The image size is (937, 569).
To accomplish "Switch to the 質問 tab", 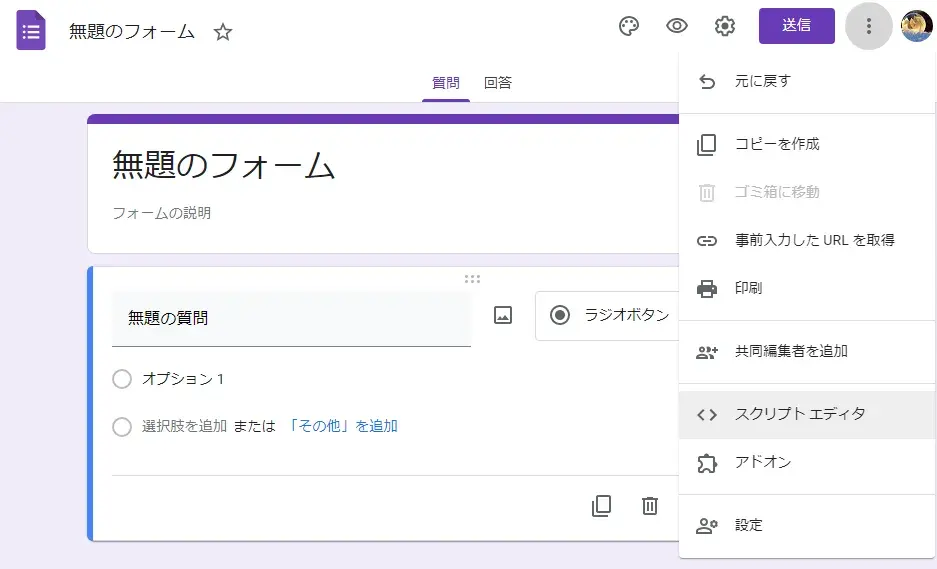I will [x=446, y=83].
